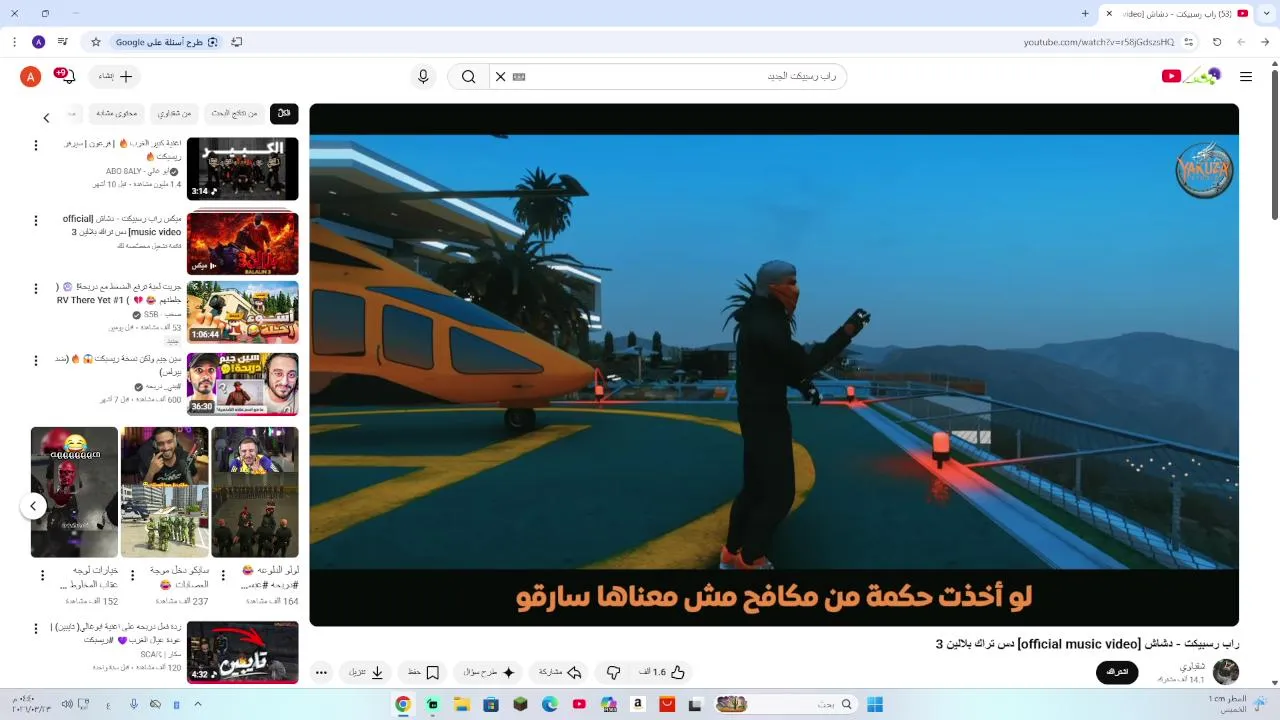
Task: Open Chrome three-dot menu
Action: [x=14, y=42]
